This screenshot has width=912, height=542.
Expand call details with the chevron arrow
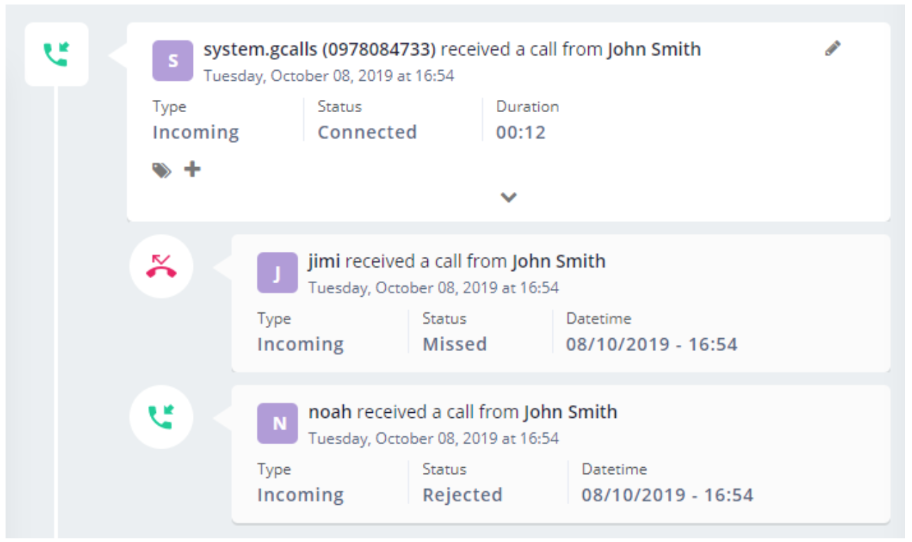click(508, 197)
